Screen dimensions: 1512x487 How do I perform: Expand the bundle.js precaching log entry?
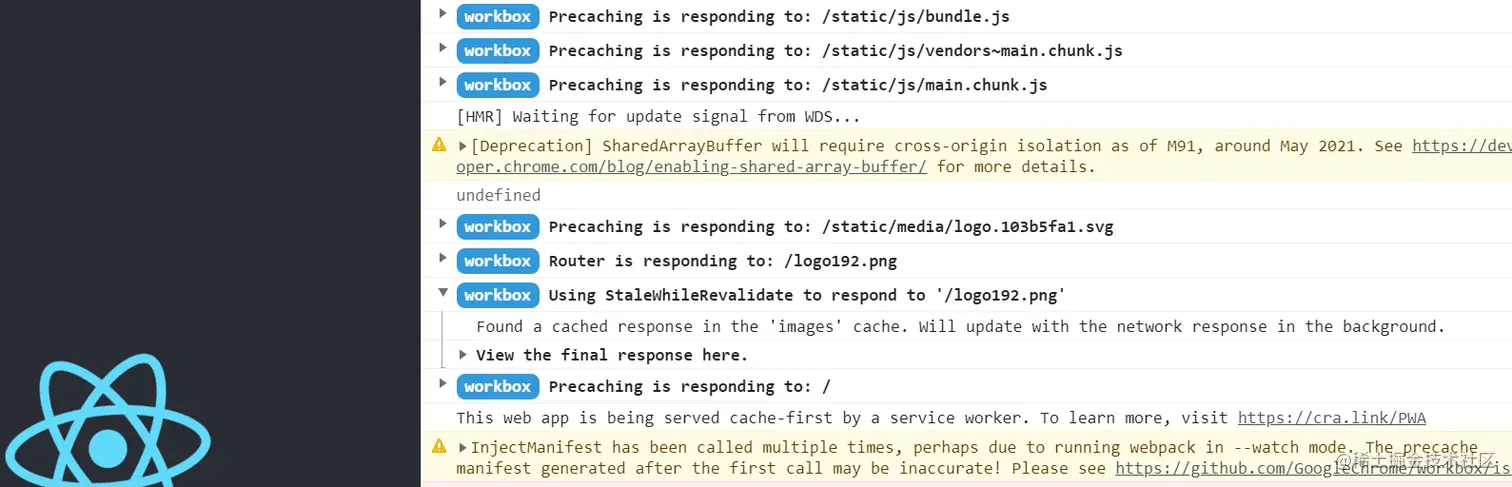click(x=442, y=13)
